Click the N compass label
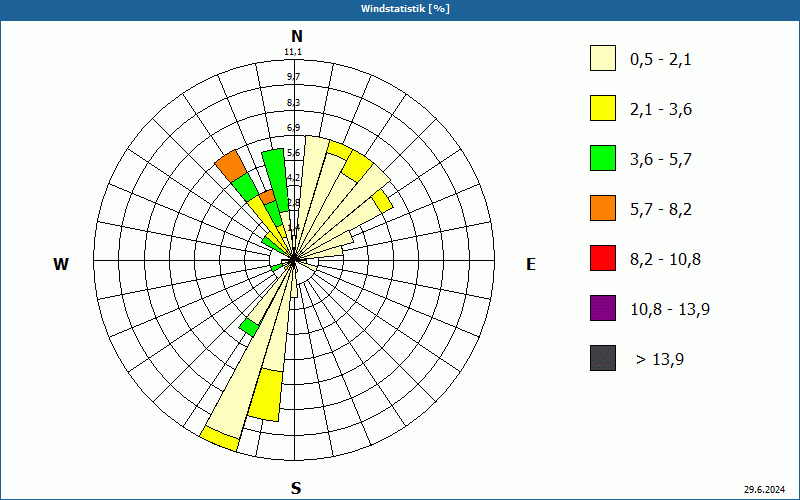 click(296, 36)
